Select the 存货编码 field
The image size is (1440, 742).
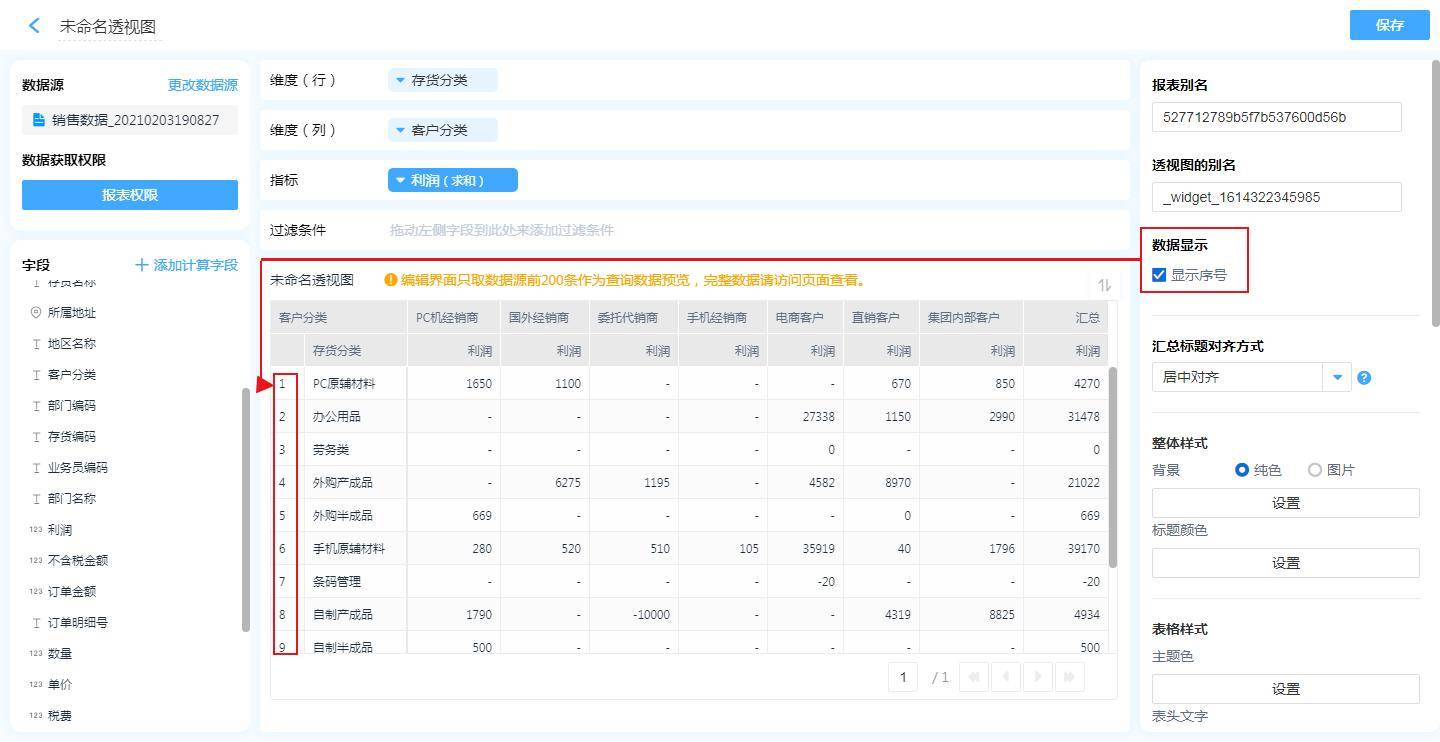click(71, 437)
